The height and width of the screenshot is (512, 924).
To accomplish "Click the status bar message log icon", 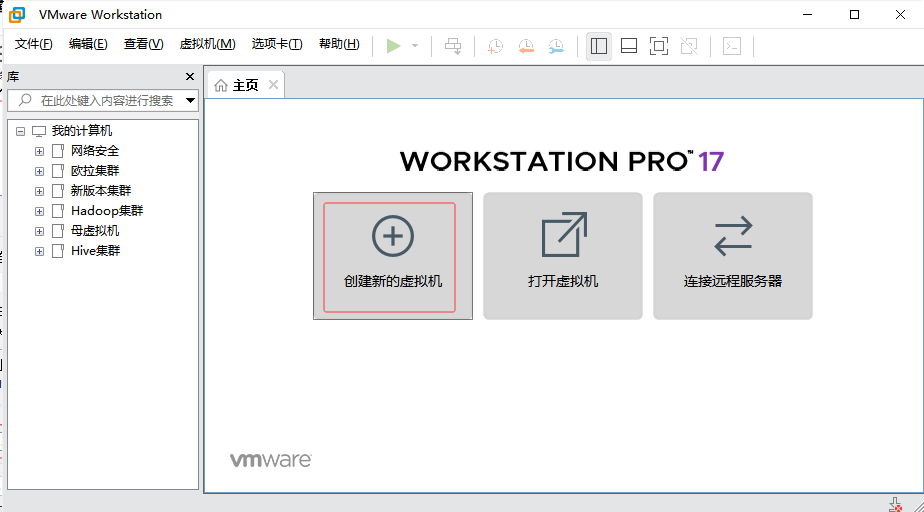I will [895, 505].
